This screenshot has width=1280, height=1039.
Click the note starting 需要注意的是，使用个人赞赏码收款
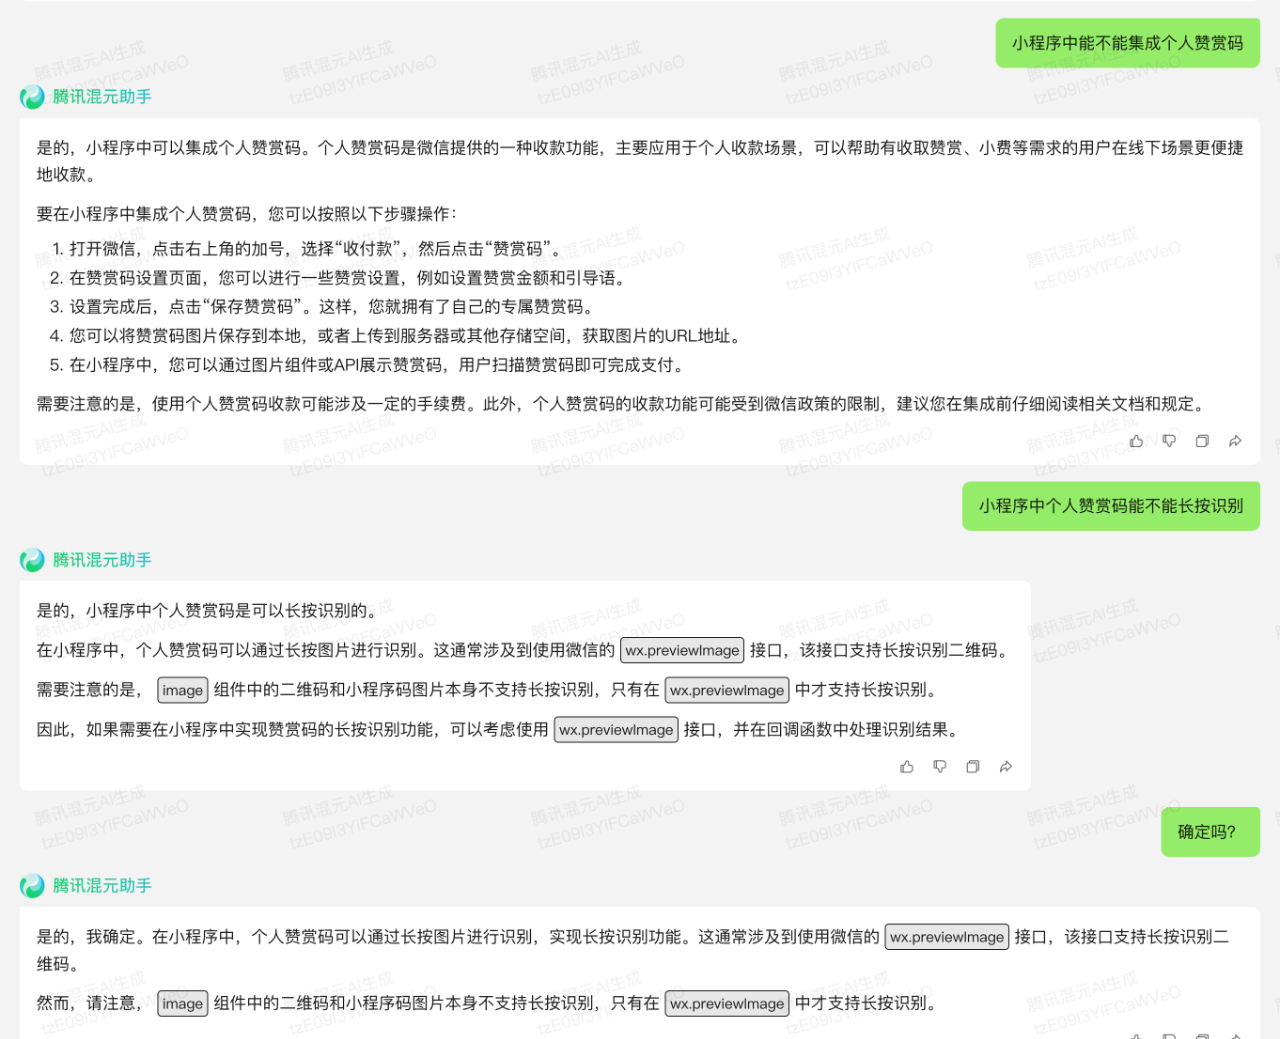tap(624, 404)
